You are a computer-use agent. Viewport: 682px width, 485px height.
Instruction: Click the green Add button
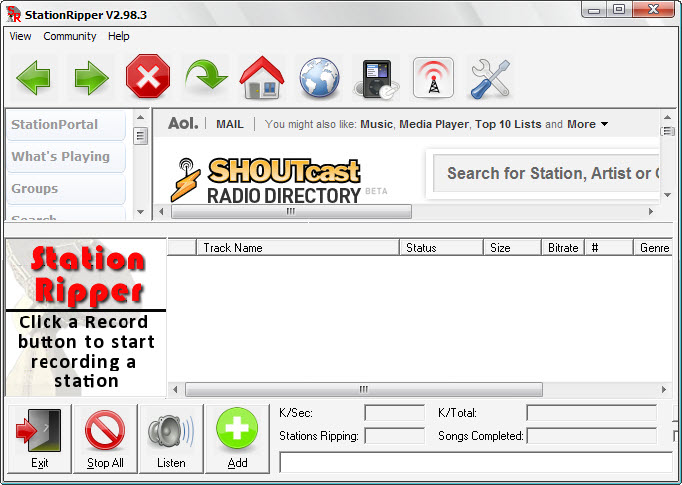(237, 438)
